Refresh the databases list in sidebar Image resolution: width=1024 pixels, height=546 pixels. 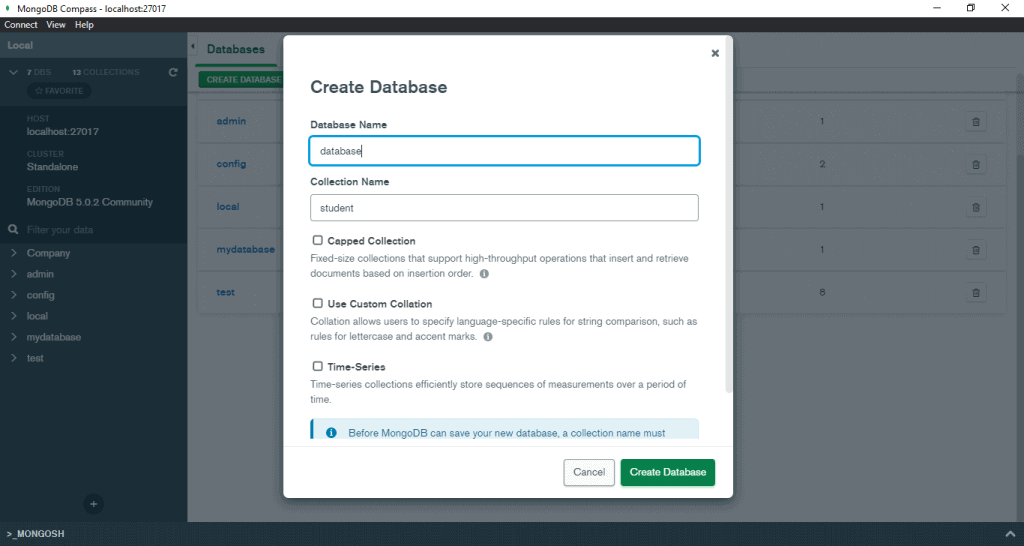[173, 72]
